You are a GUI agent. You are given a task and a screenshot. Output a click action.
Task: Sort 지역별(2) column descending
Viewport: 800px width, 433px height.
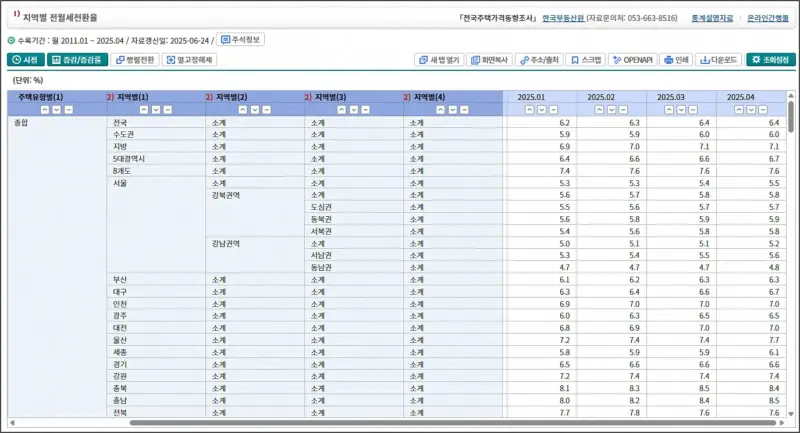[255, 110]
